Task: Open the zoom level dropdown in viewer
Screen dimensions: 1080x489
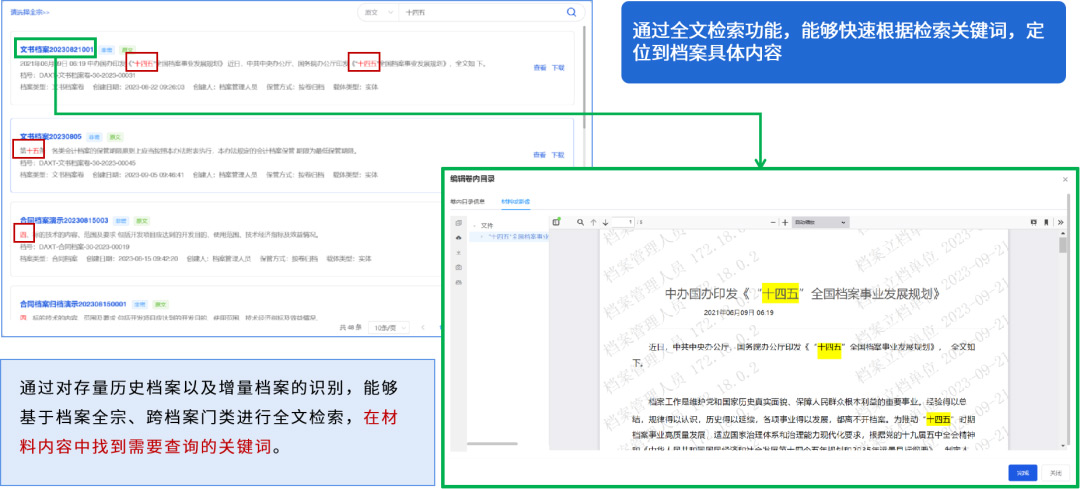Action: click(x=821, y=221)
